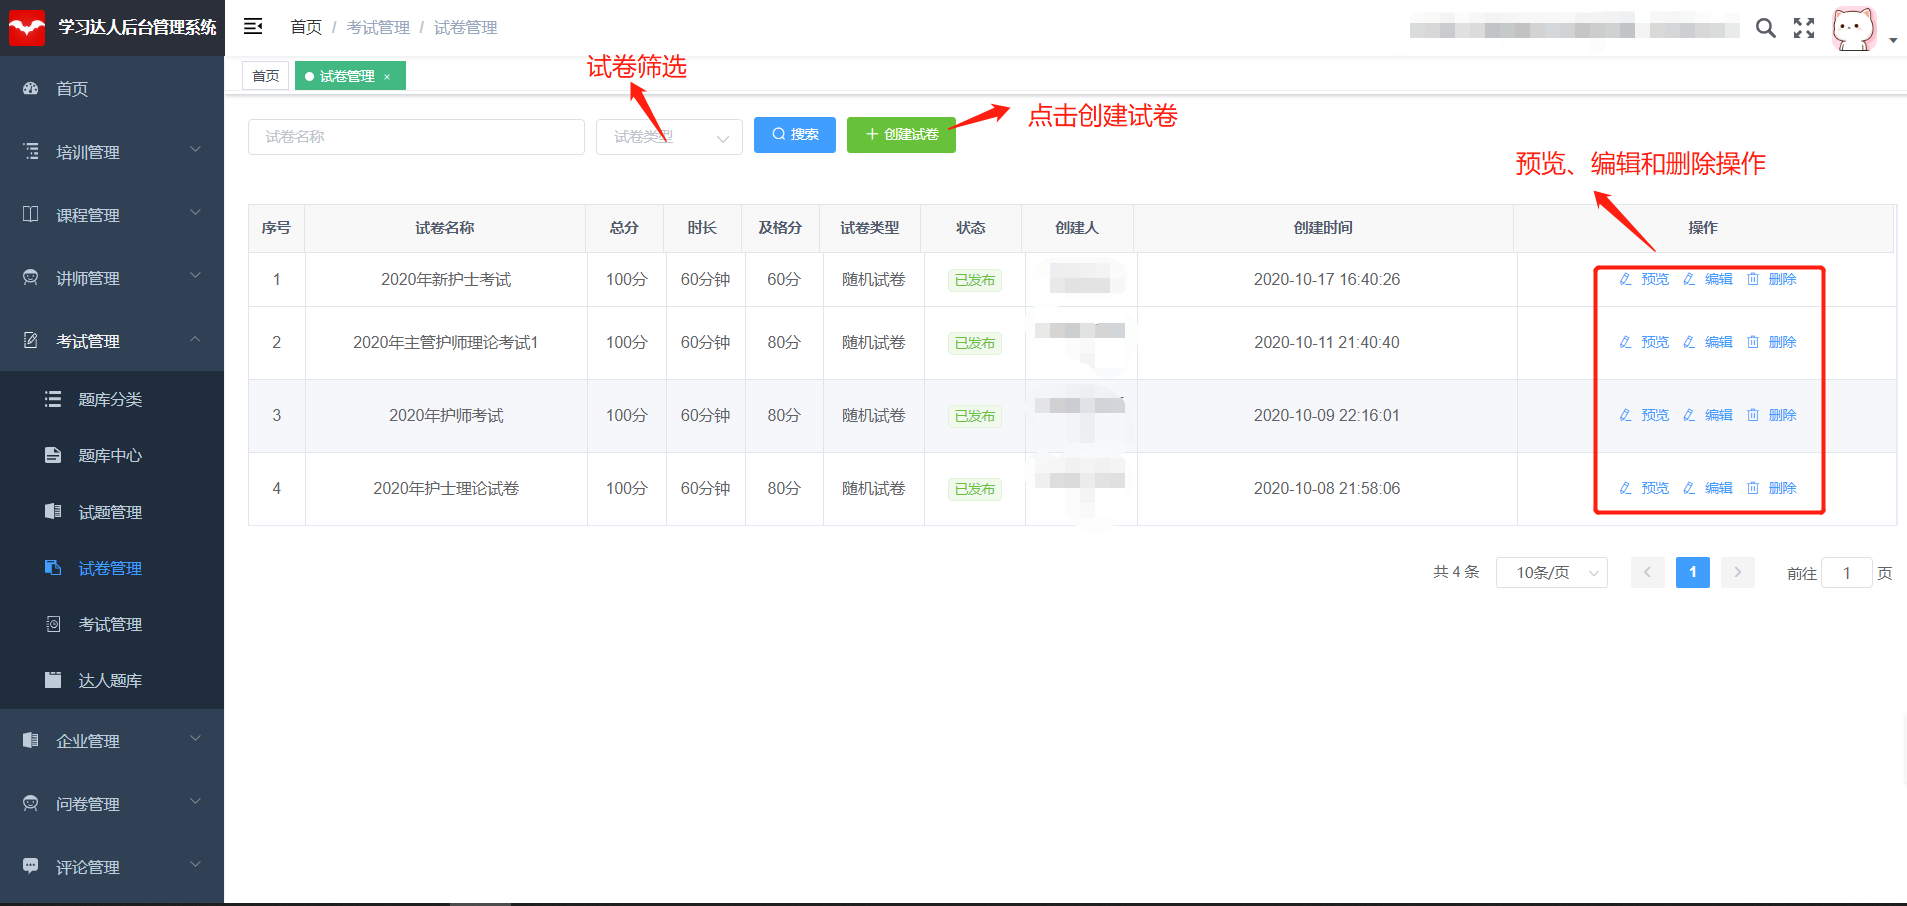
Task: Close the 试卷管理 tab with x icon
Action: (x=387, y=77)
